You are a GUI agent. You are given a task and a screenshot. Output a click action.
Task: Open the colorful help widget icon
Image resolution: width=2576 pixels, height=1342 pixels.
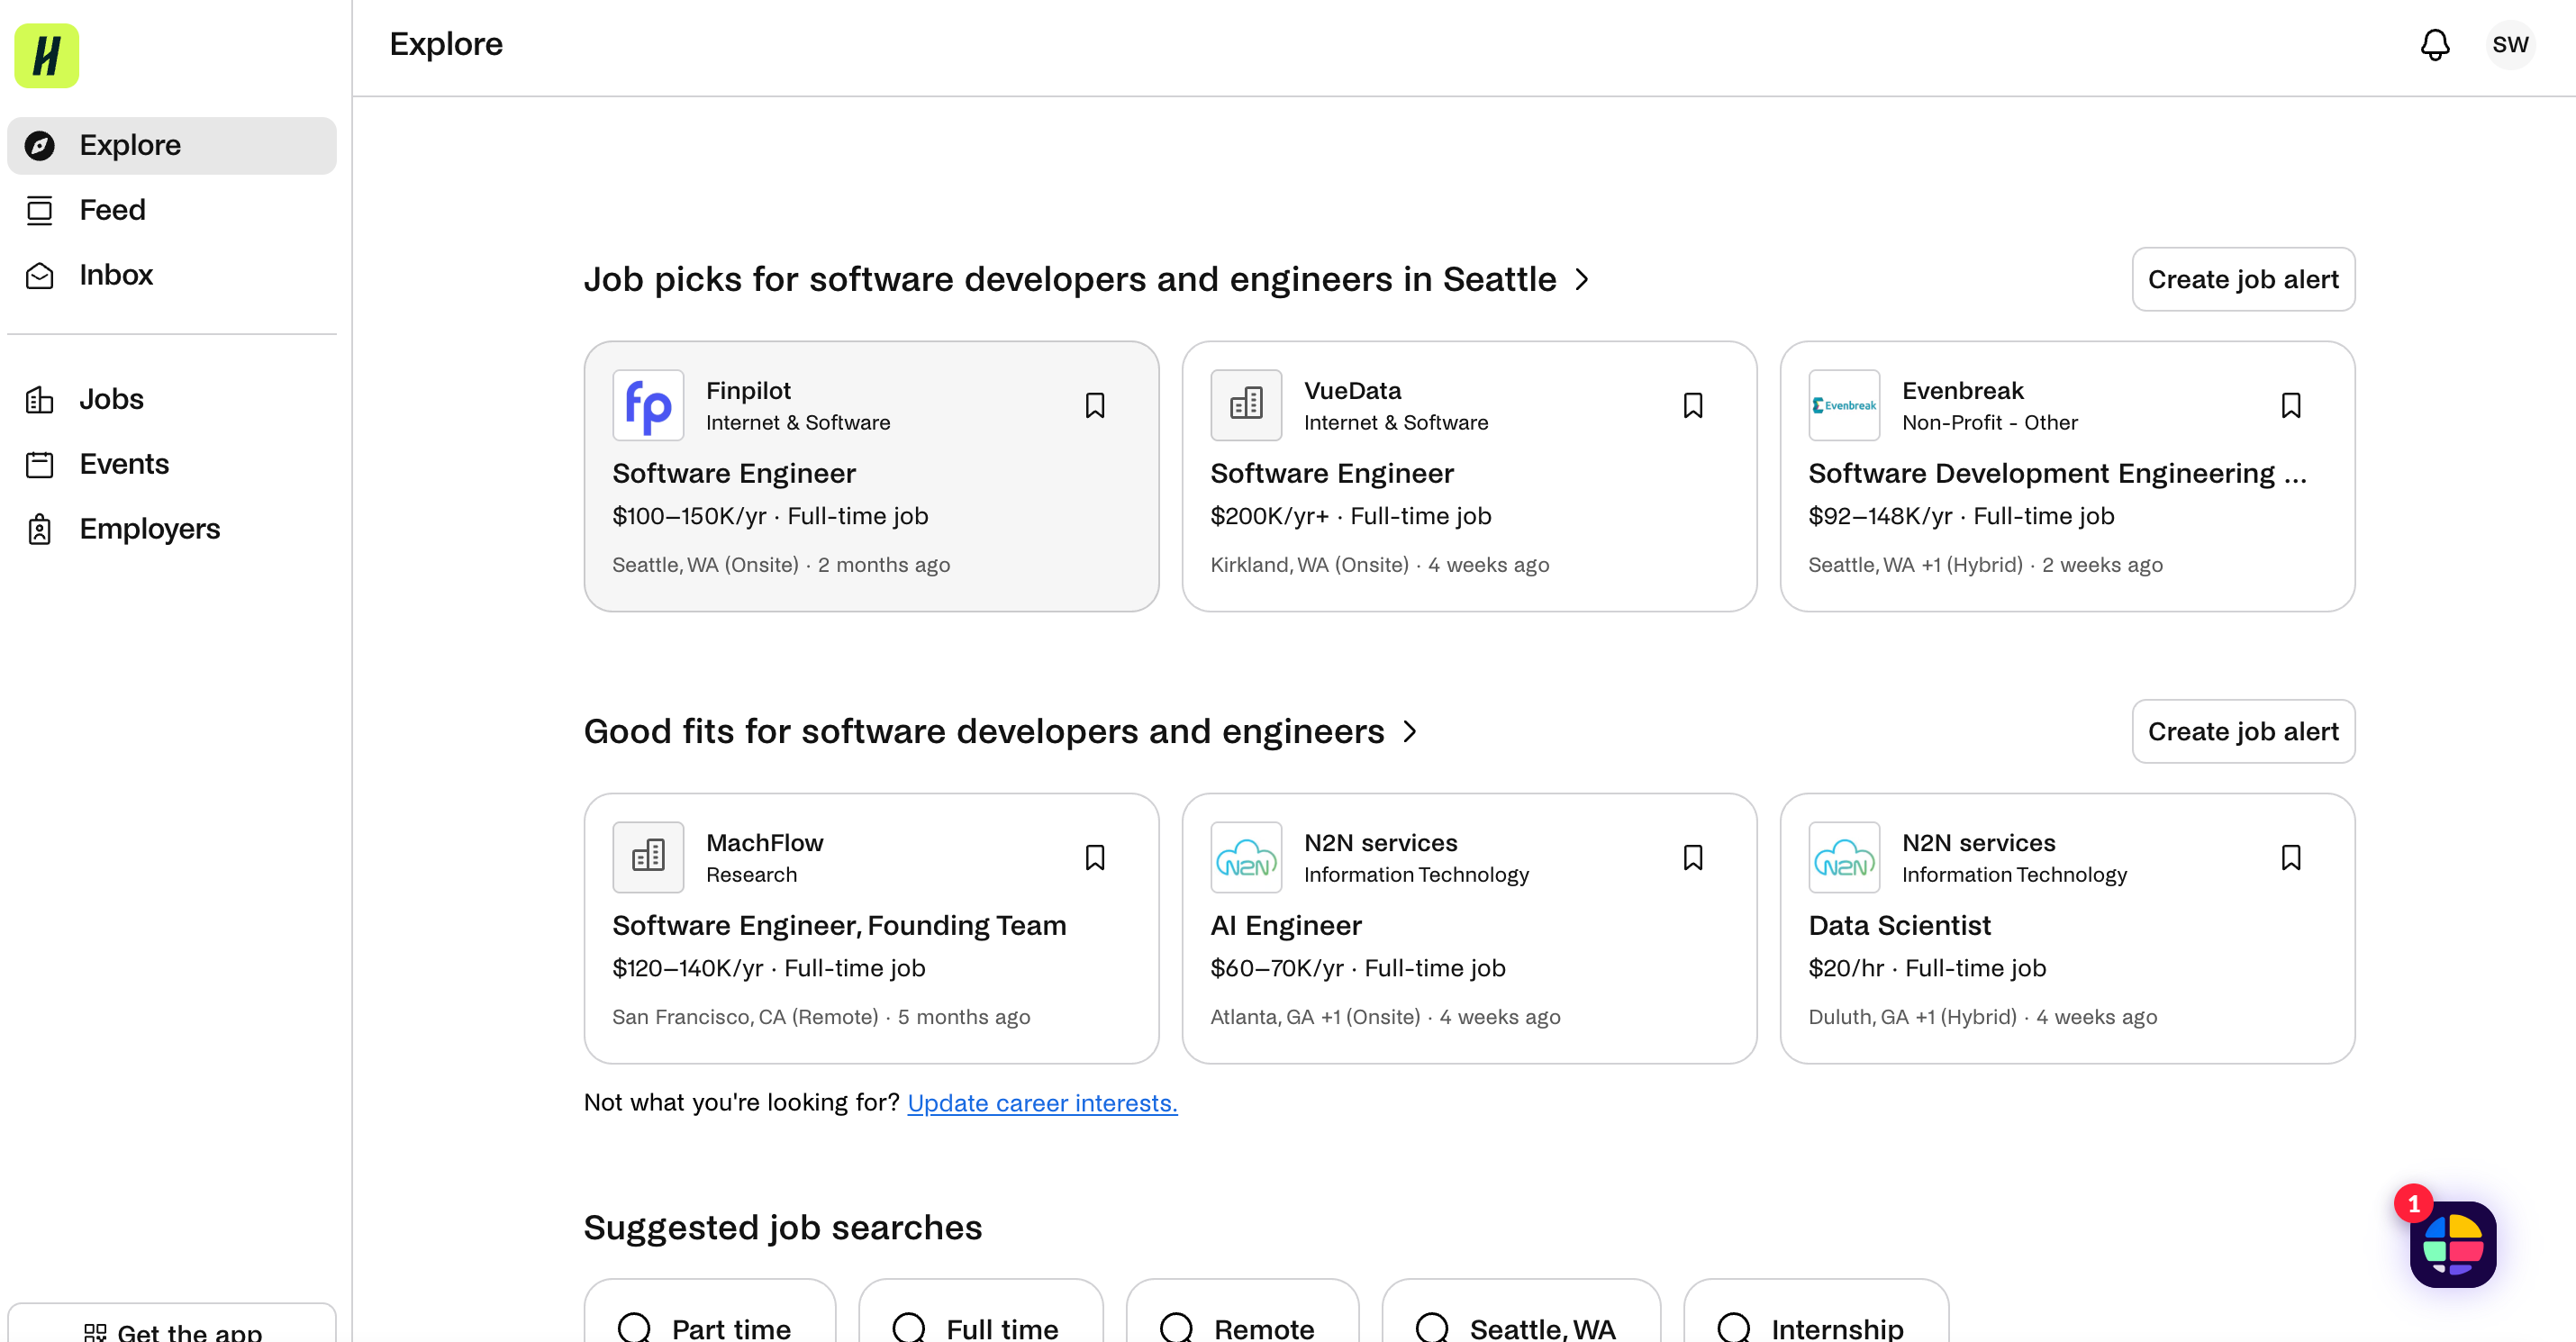pyautogui.click(x=2452, y=1244)
